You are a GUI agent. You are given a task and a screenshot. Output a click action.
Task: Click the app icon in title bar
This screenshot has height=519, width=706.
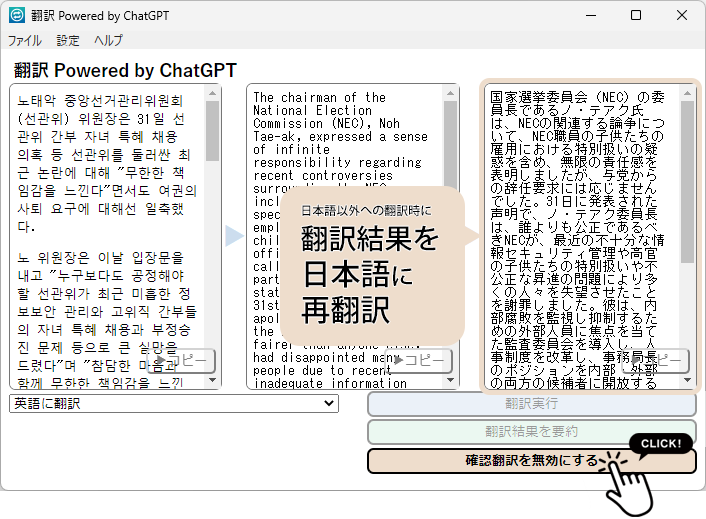(17, 15)
